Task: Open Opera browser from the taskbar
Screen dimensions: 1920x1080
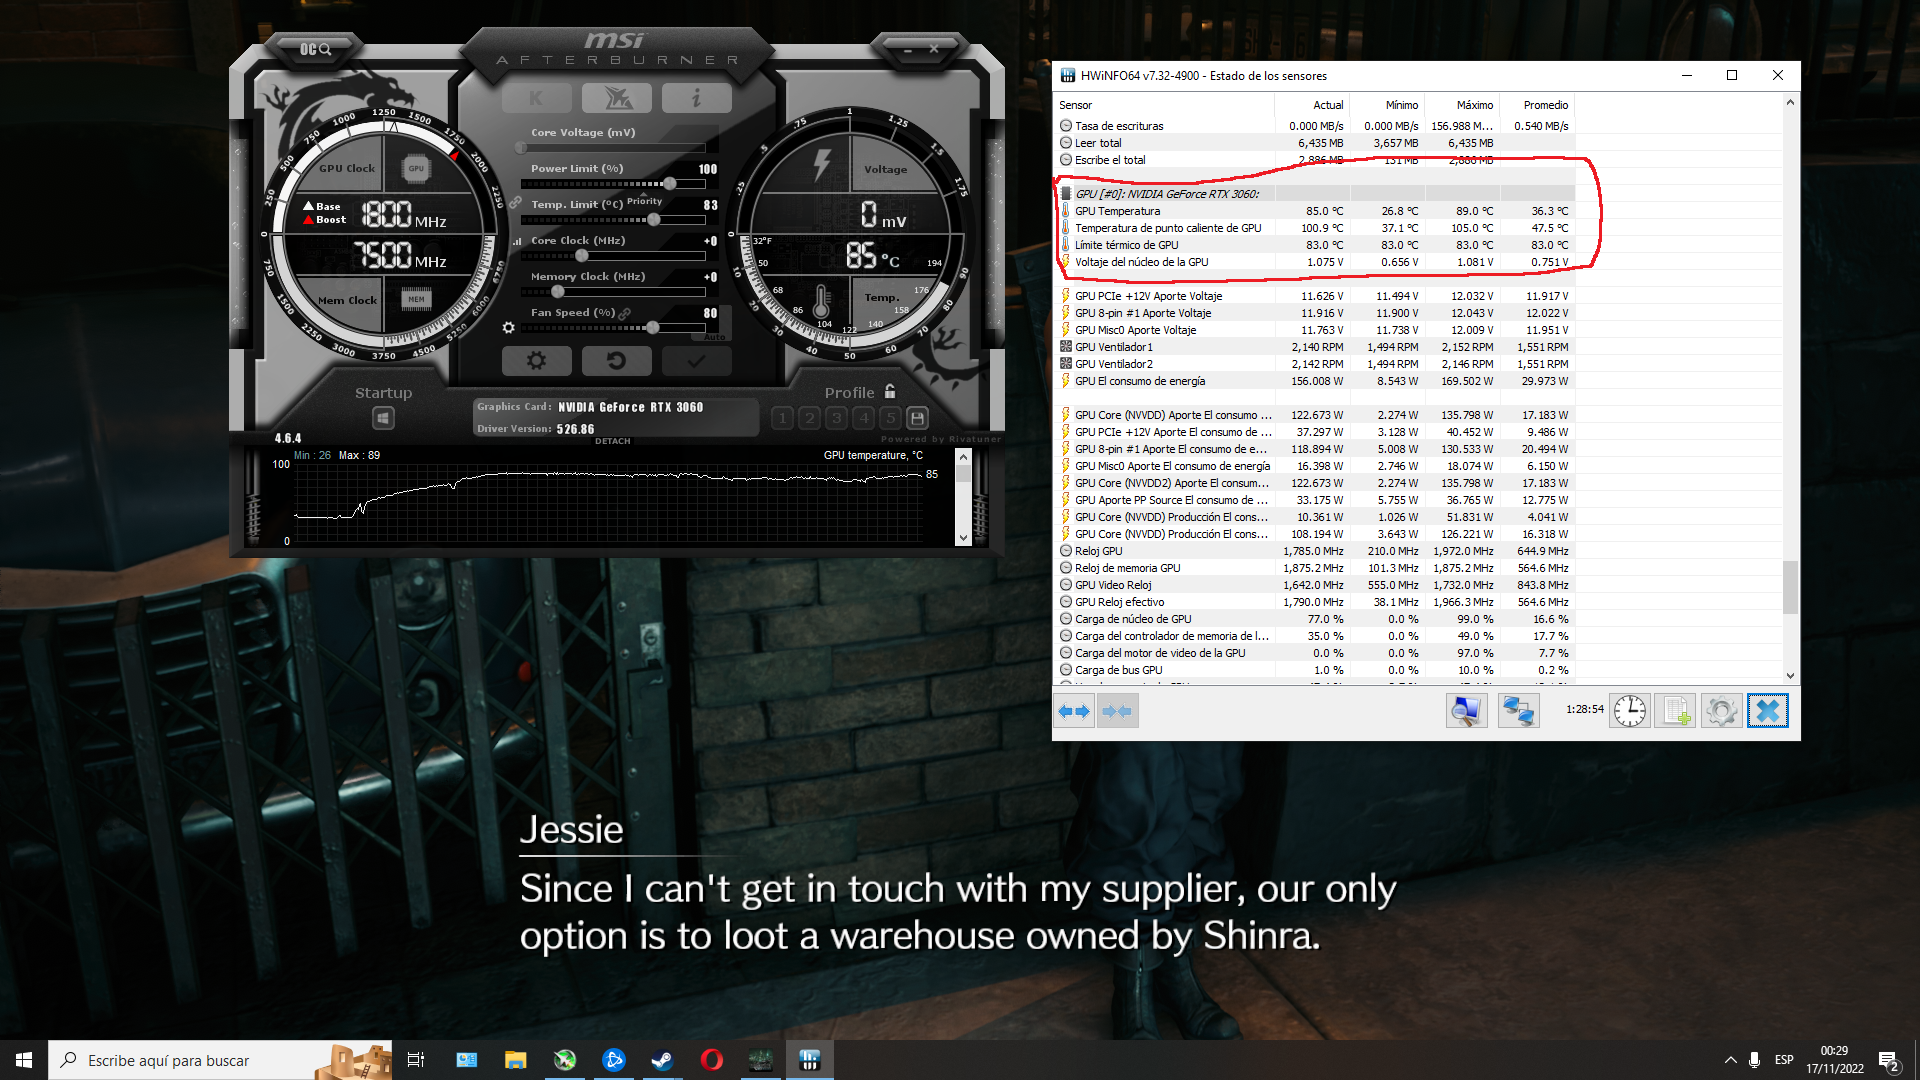Action: click(712, 1060)
